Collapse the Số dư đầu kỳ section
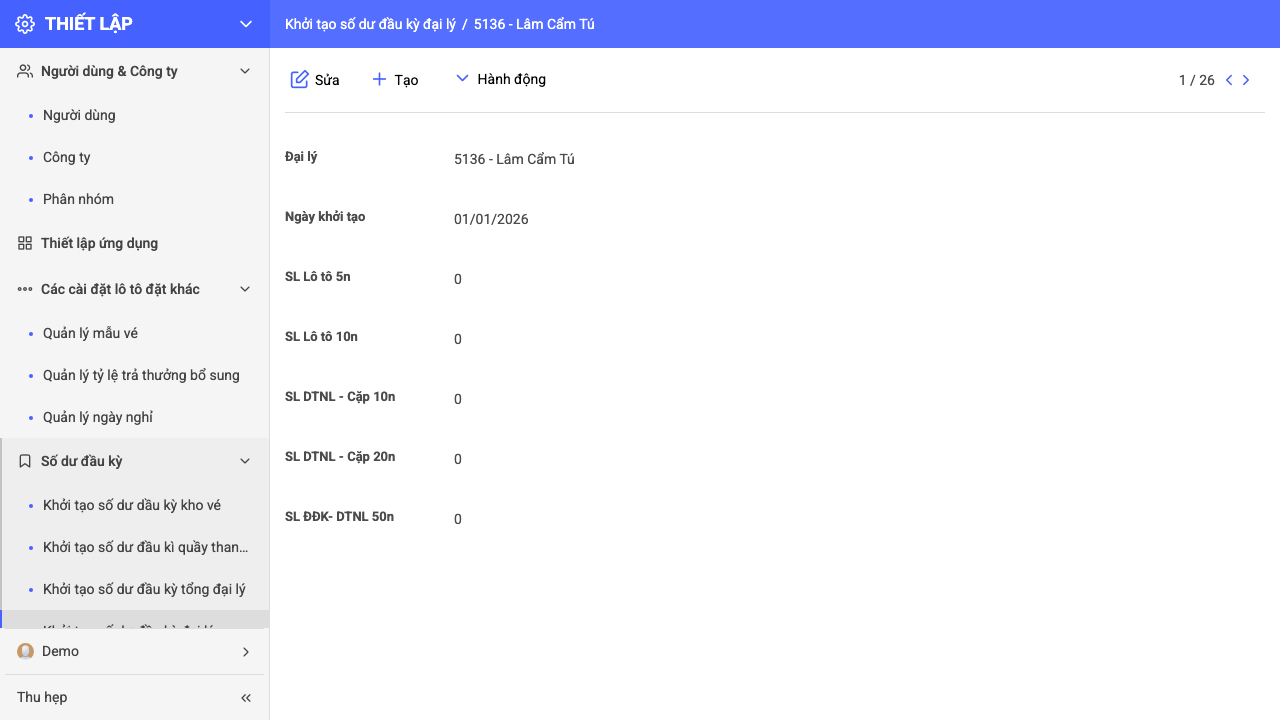 point(245,461)
